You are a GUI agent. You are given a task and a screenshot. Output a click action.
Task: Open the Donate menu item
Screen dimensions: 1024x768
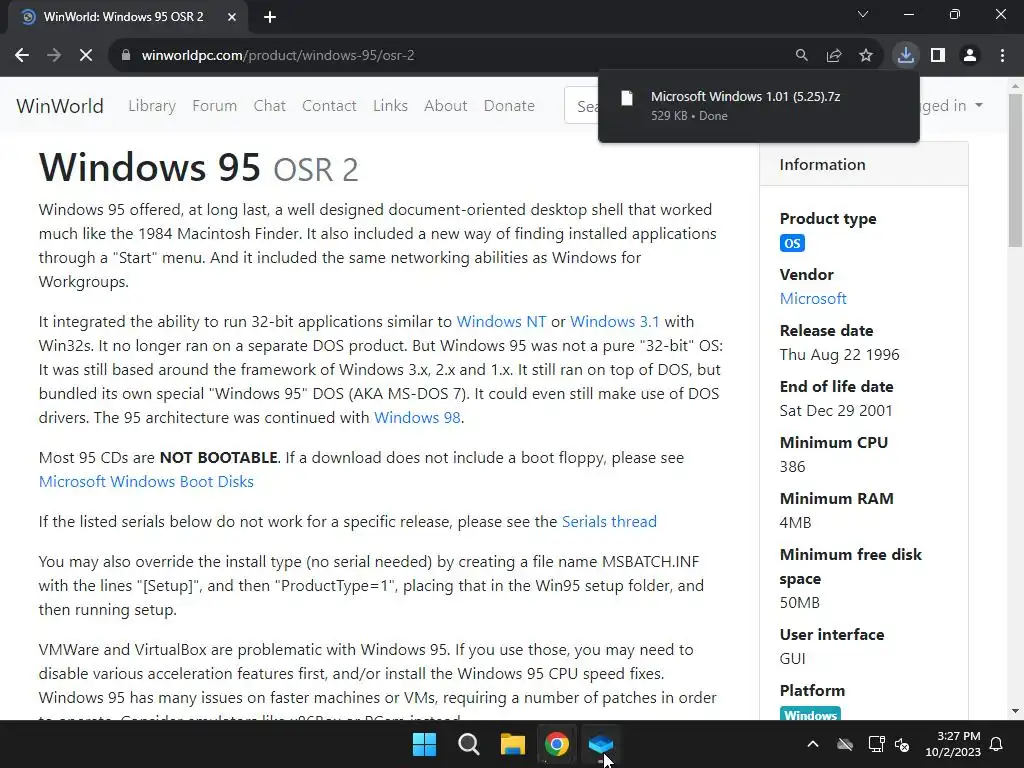coord(509,106)
